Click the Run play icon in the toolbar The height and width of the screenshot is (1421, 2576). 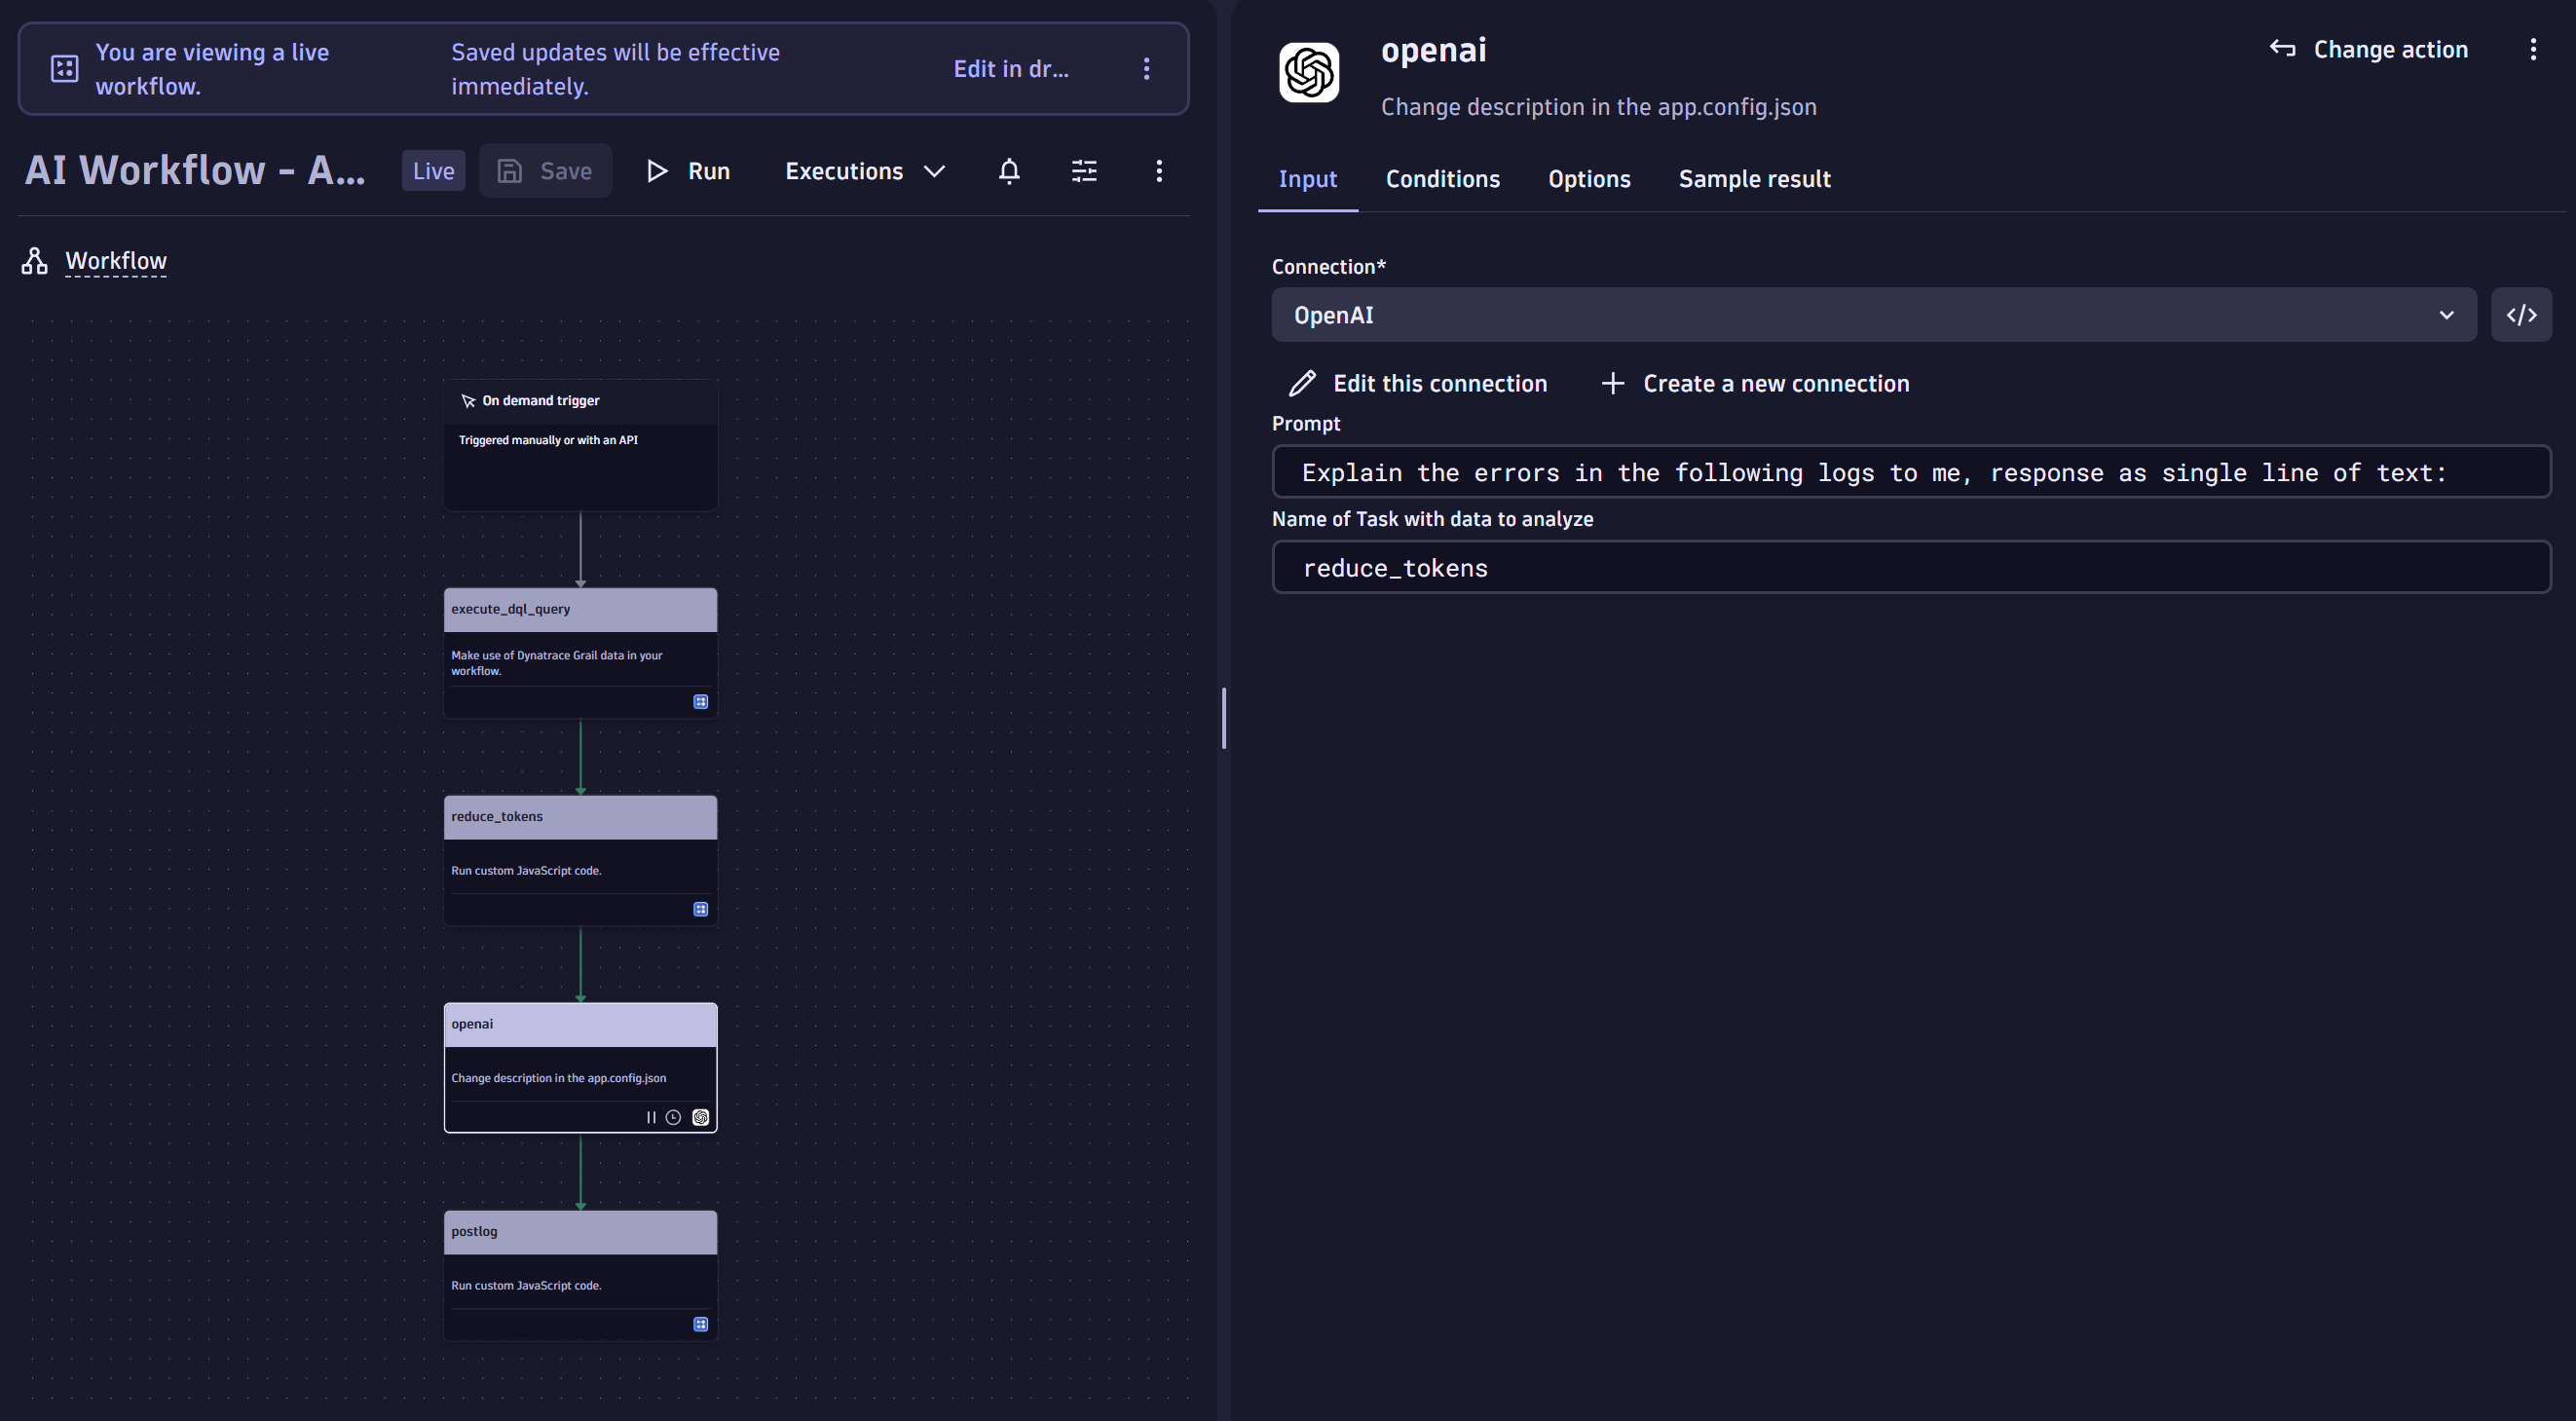657,170
